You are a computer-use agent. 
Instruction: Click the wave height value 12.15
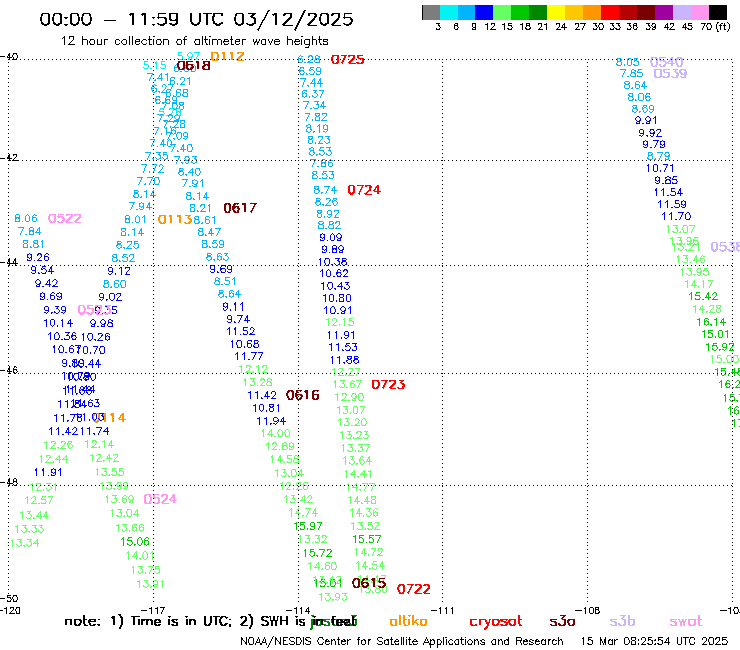(340, 322)
